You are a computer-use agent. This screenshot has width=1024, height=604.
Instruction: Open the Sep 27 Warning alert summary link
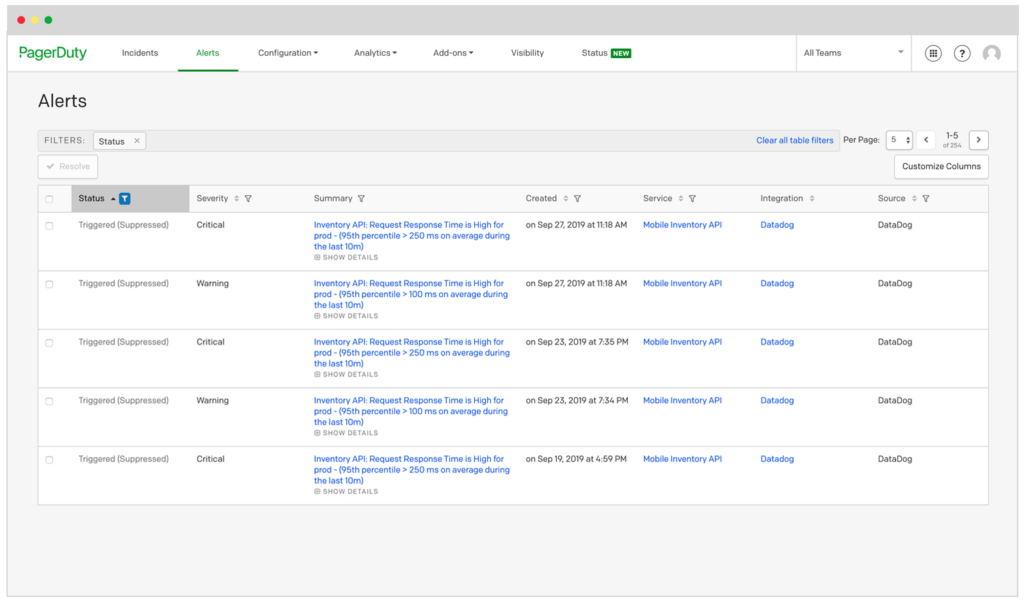click(x=411, y=294)
